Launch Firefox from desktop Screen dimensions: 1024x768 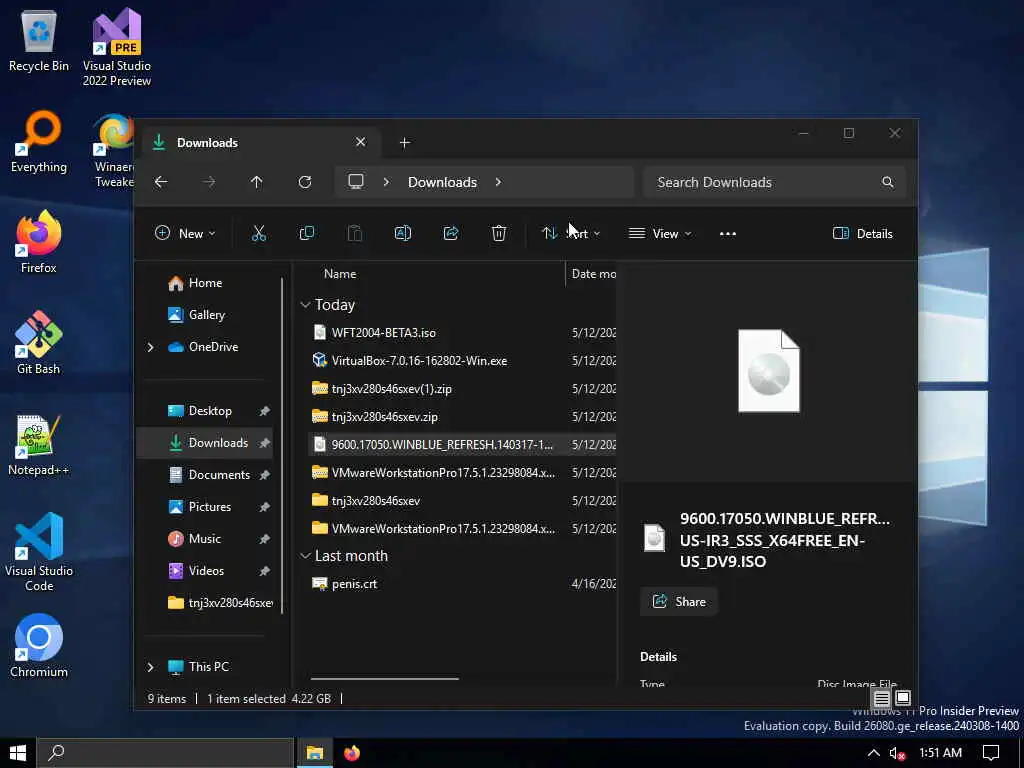39,242
